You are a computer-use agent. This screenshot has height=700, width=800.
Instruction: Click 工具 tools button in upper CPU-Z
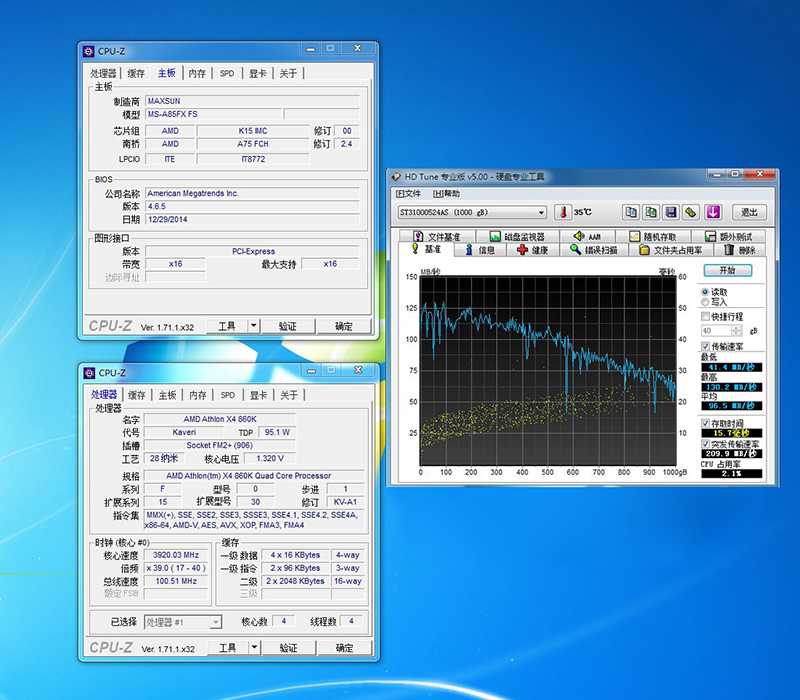click(227, 326)
